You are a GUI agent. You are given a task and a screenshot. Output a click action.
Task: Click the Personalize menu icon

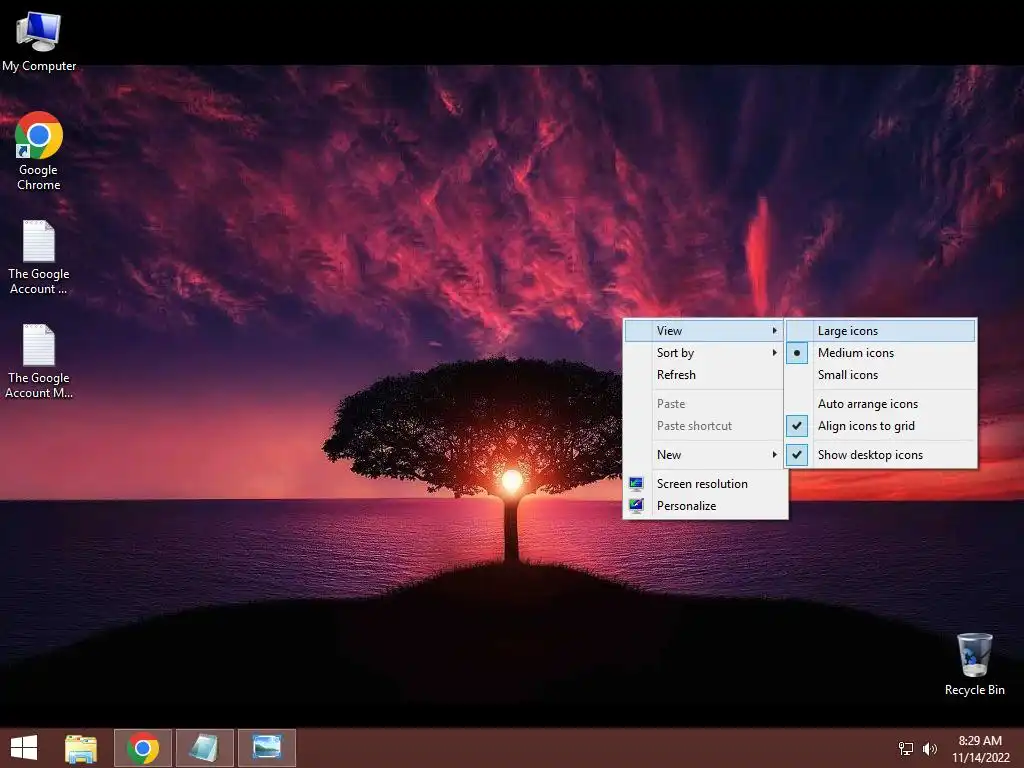coord(636,505)
